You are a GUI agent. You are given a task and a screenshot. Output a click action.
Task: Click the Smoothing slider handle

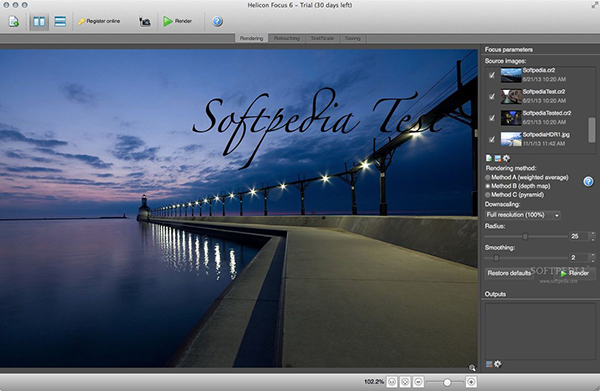coord(496,258)
